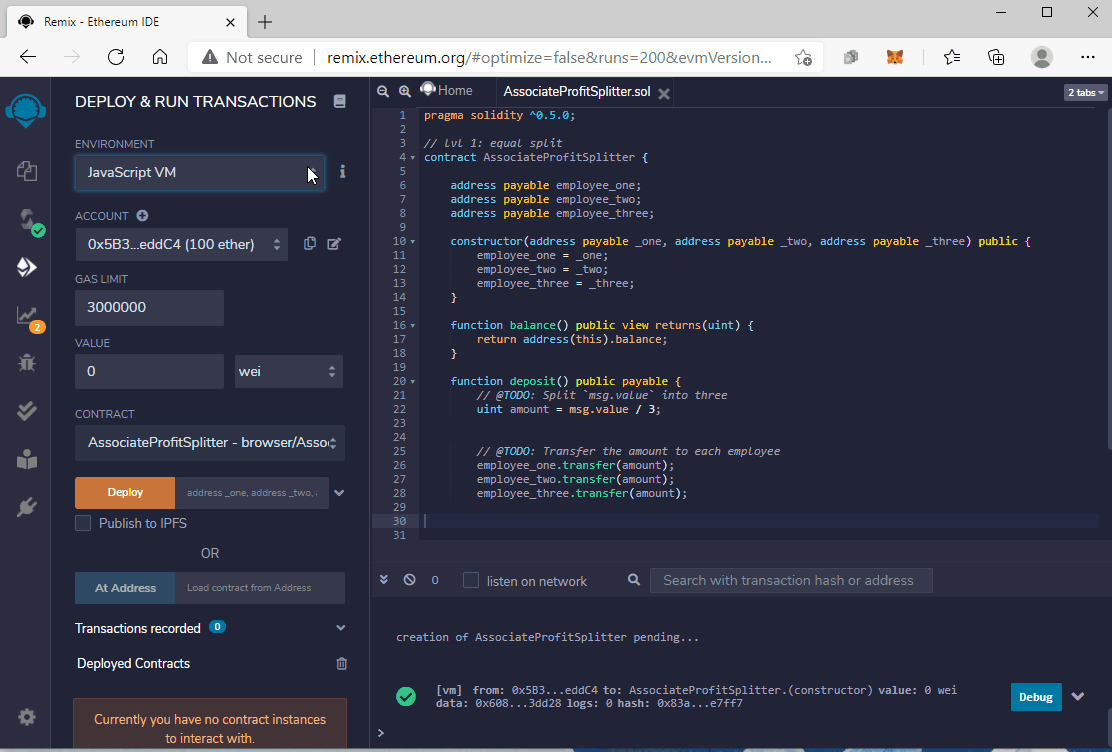Add this page to favorites star
The width and height of the screenshot is (1112, 752).
[x=803, y=57]
